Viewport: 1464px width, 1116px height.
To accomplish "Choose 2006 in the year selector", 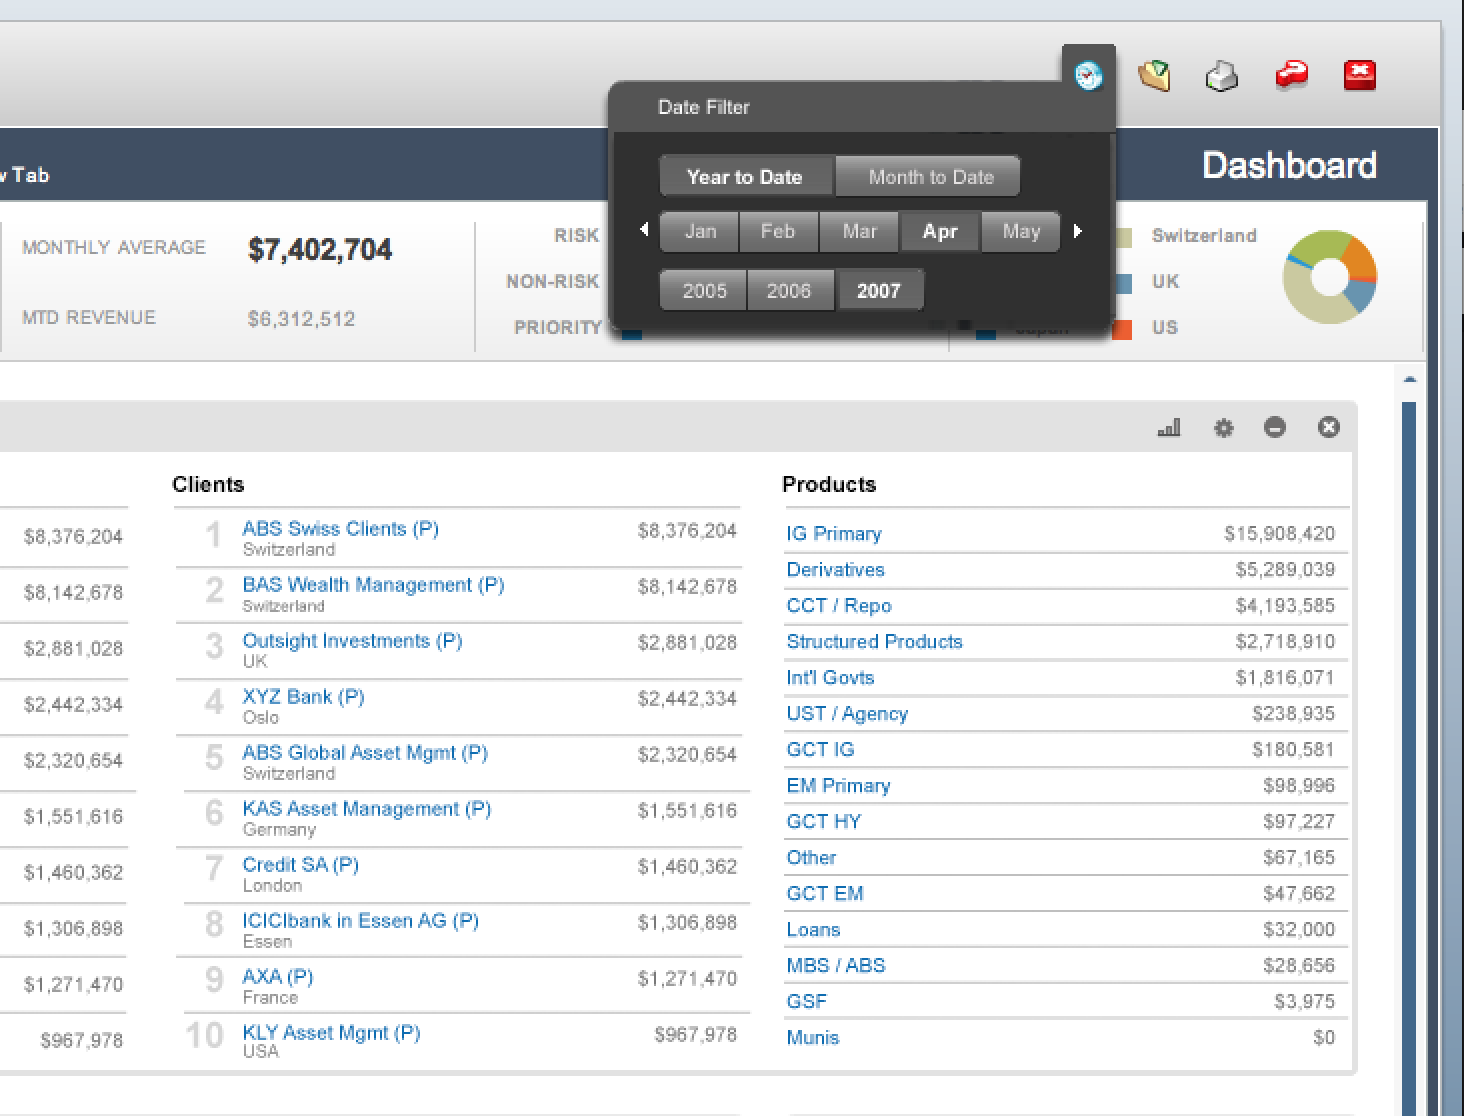I will click(x=789, y=291).
